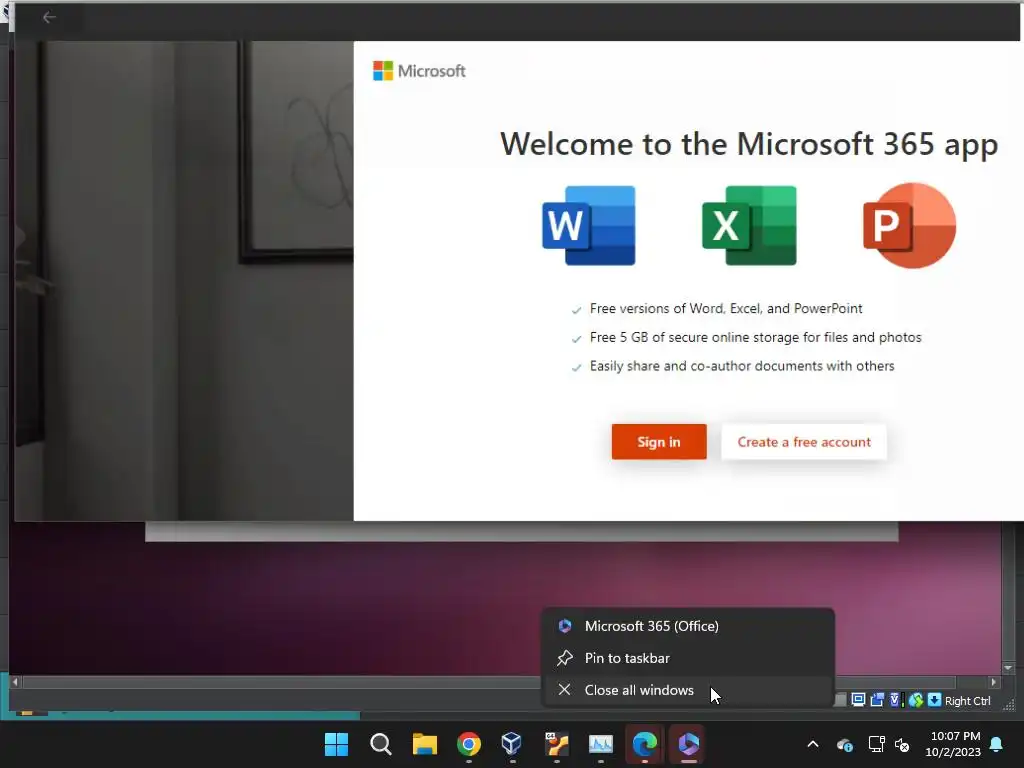Open File Explorer from the taskbar
This screenshot has width=1024, height=768.
[424, 744]
